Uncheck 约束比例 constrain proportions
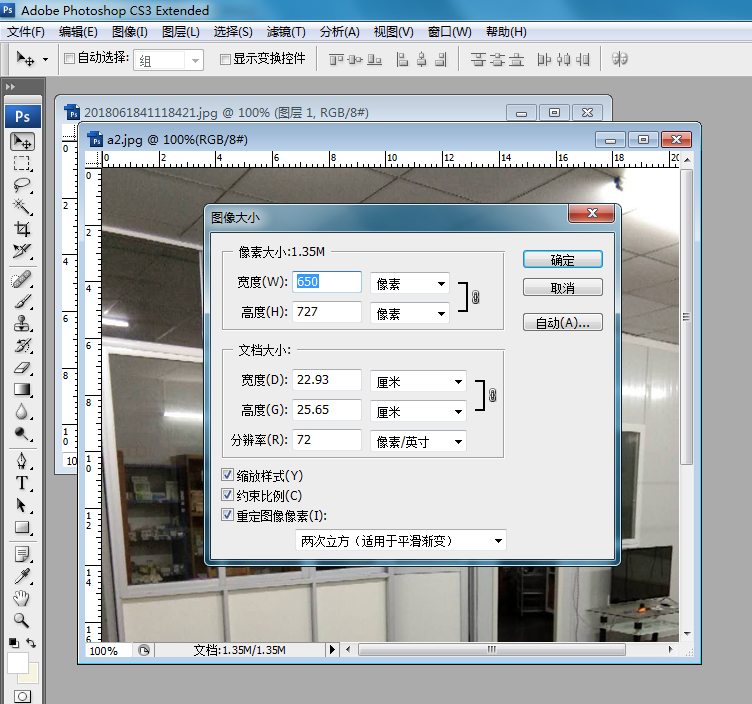Image resolution: width=752 pixels, height=704 pixels. click(x=227, y=496)
